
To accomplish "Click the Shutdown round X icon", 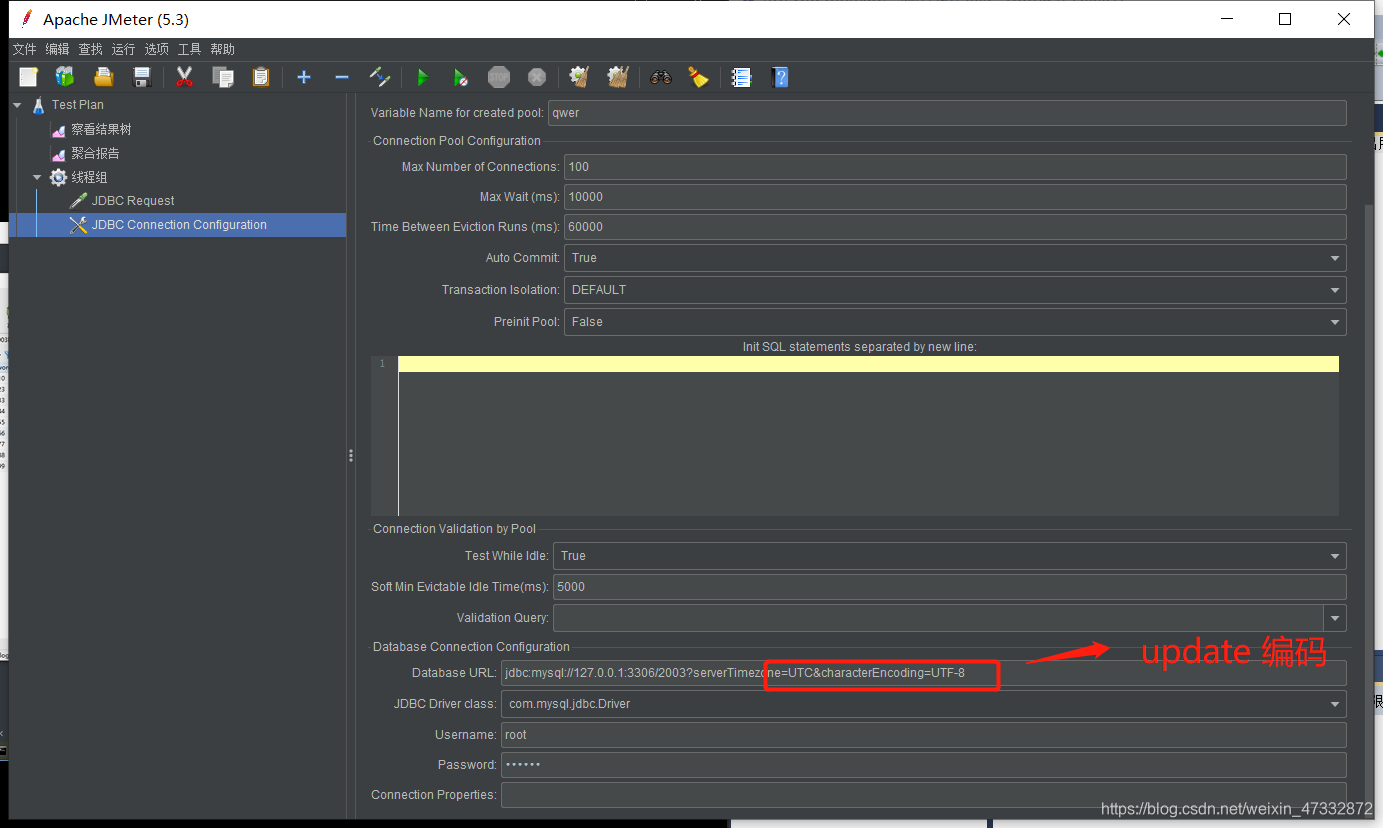I will [537, 77].
